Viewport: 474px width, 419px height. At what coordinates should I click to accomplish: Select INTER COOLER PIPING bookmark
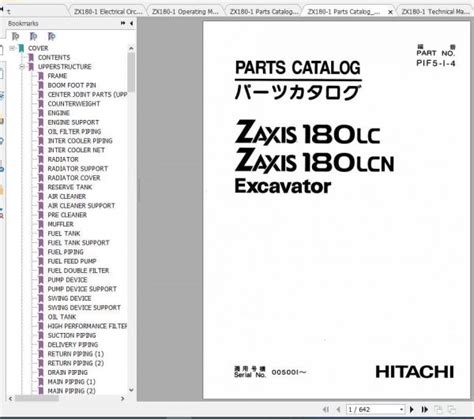click(80, 141)
